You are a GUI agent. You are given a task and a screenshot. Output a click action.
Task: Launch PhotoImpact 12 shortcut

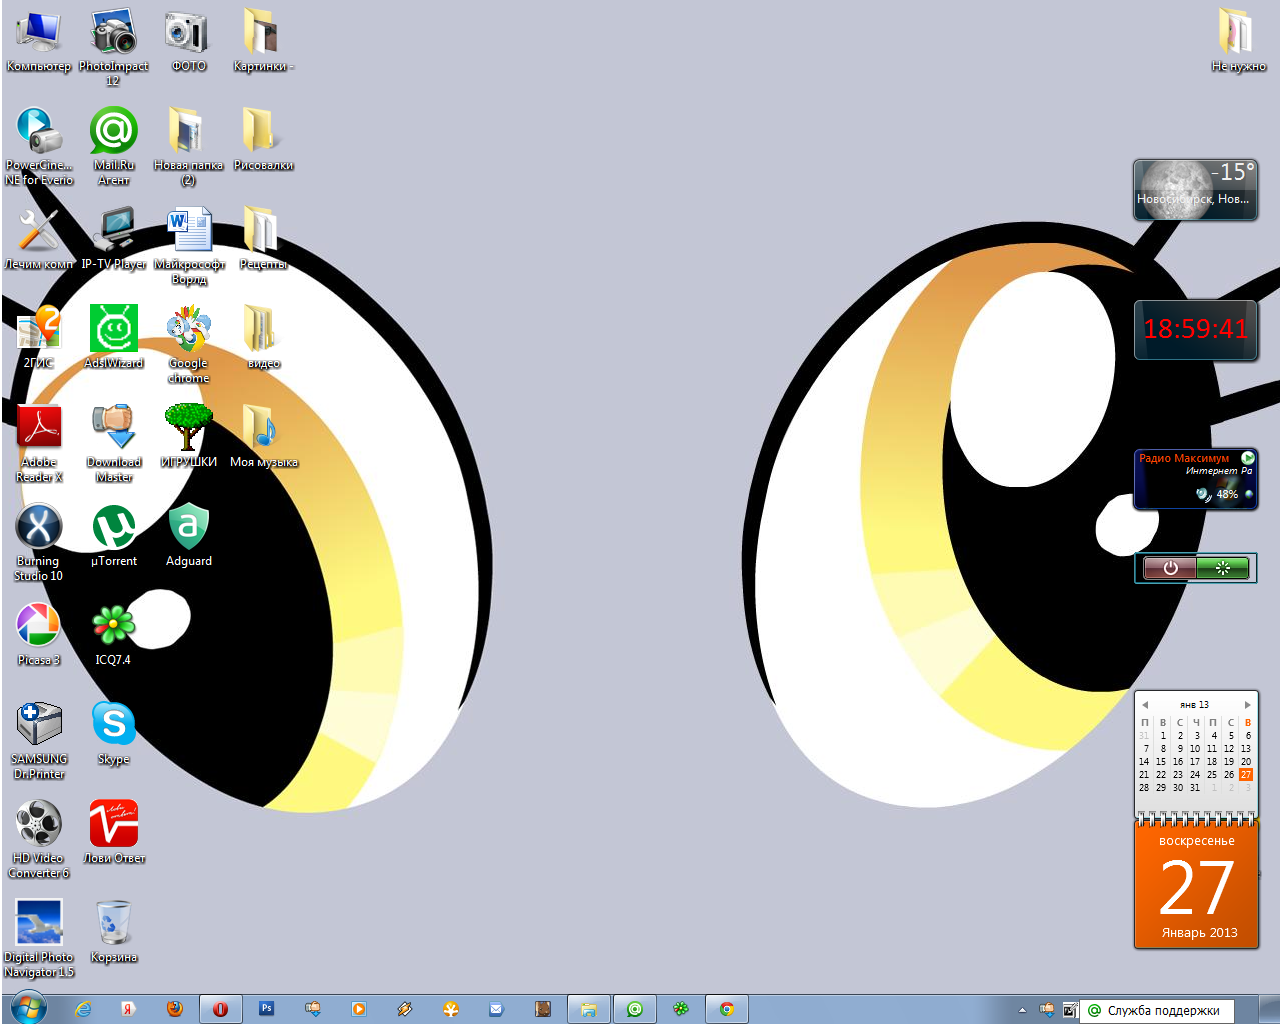click(x=113, y=47)
